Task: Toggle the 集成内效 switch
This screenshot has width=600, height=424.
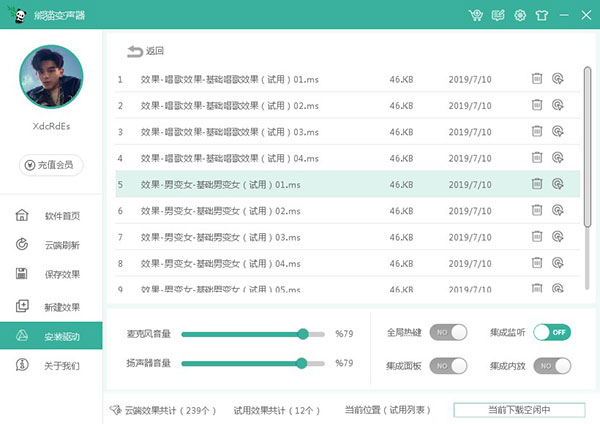Action: [551, 366]
